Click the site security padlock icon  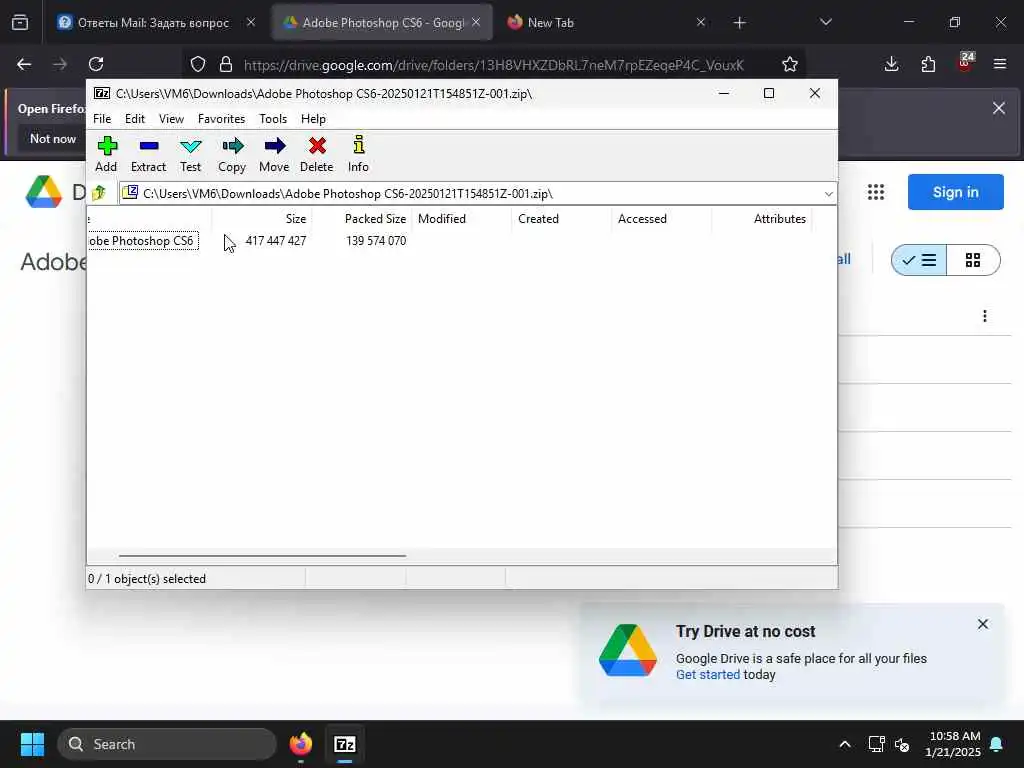click(x=226, y=64)
